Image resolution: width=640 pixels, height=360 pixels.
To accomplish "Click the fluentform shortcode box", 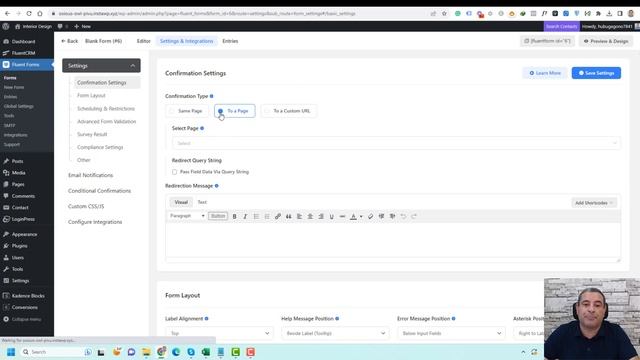I will [547, 41].
